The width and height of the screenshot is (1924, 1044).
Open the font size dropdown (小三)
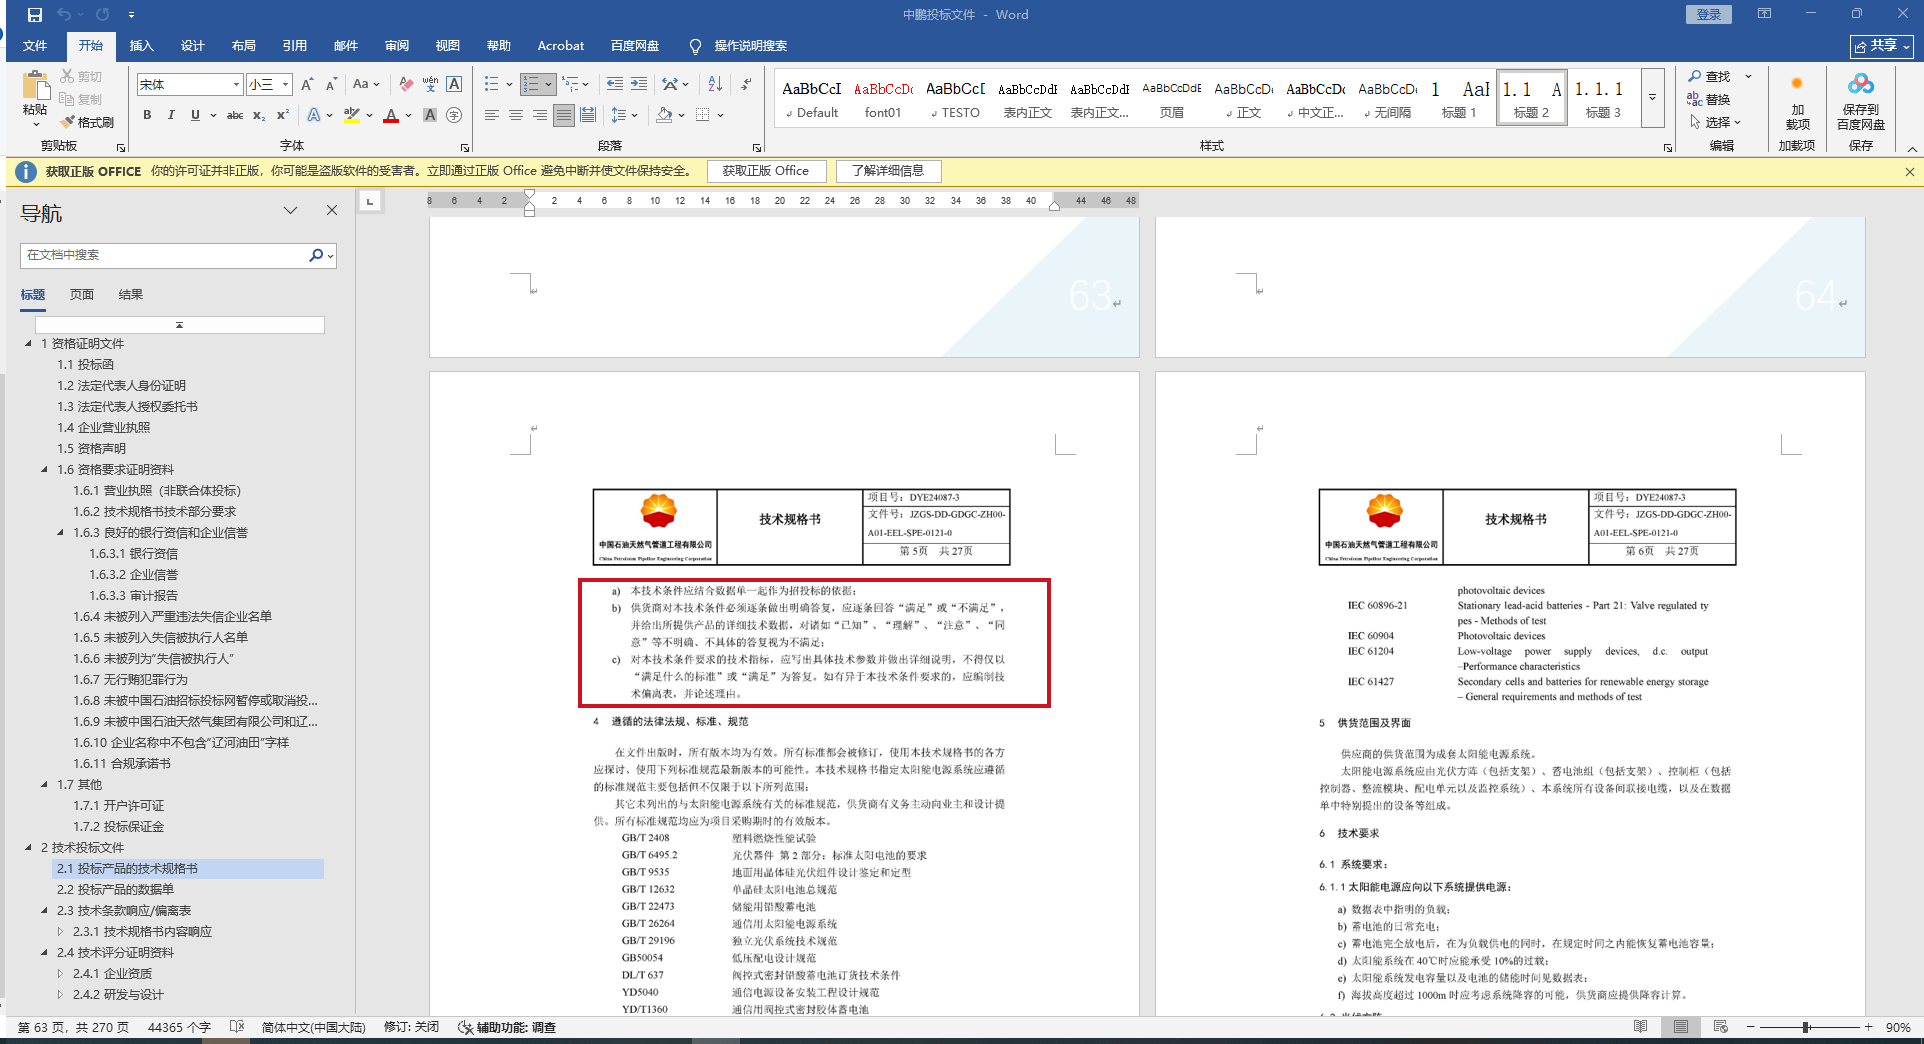[x=285, y=85]
